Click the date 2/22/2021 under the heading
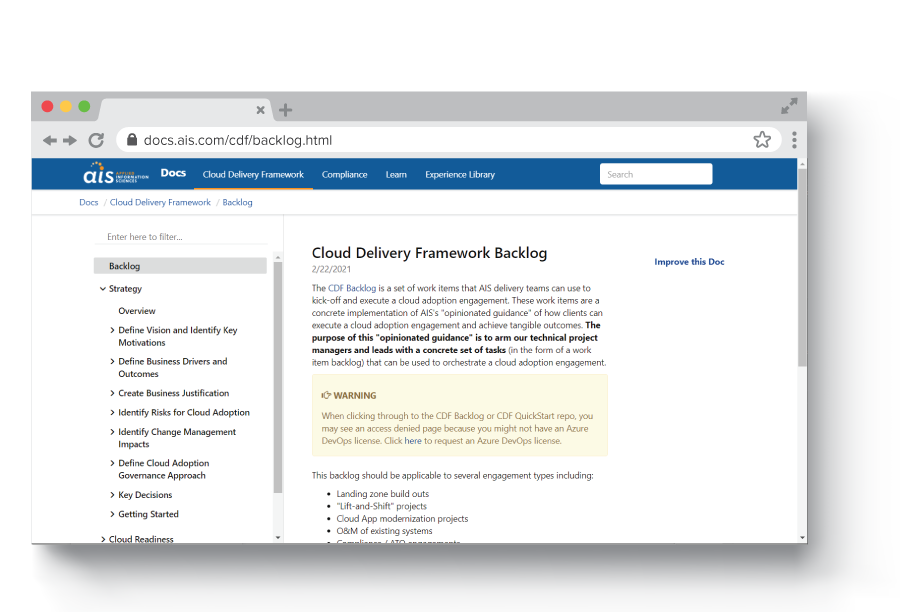900x612 pixels. tap(331, 269)
